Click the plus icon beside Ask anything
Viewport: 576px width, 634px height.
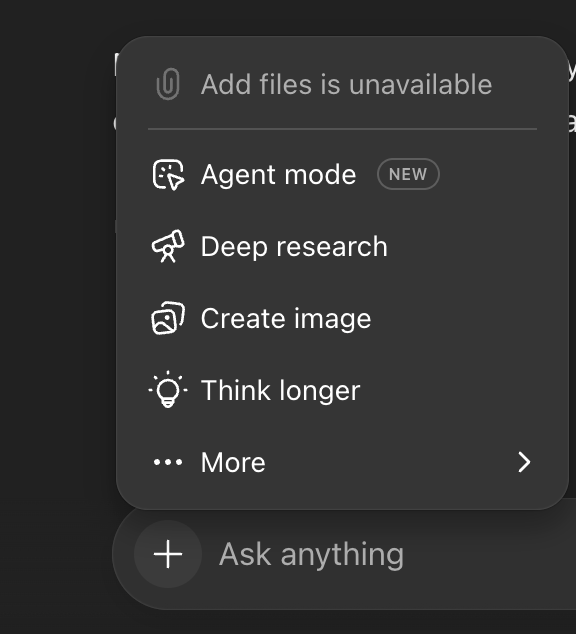point(168,554)
